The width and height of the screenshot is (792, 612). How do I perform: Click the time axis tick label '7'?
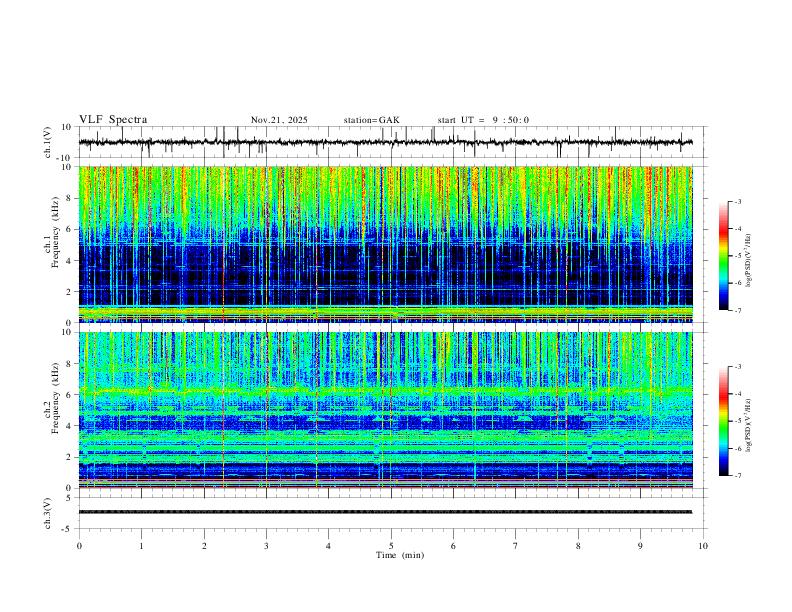[516, 546]
